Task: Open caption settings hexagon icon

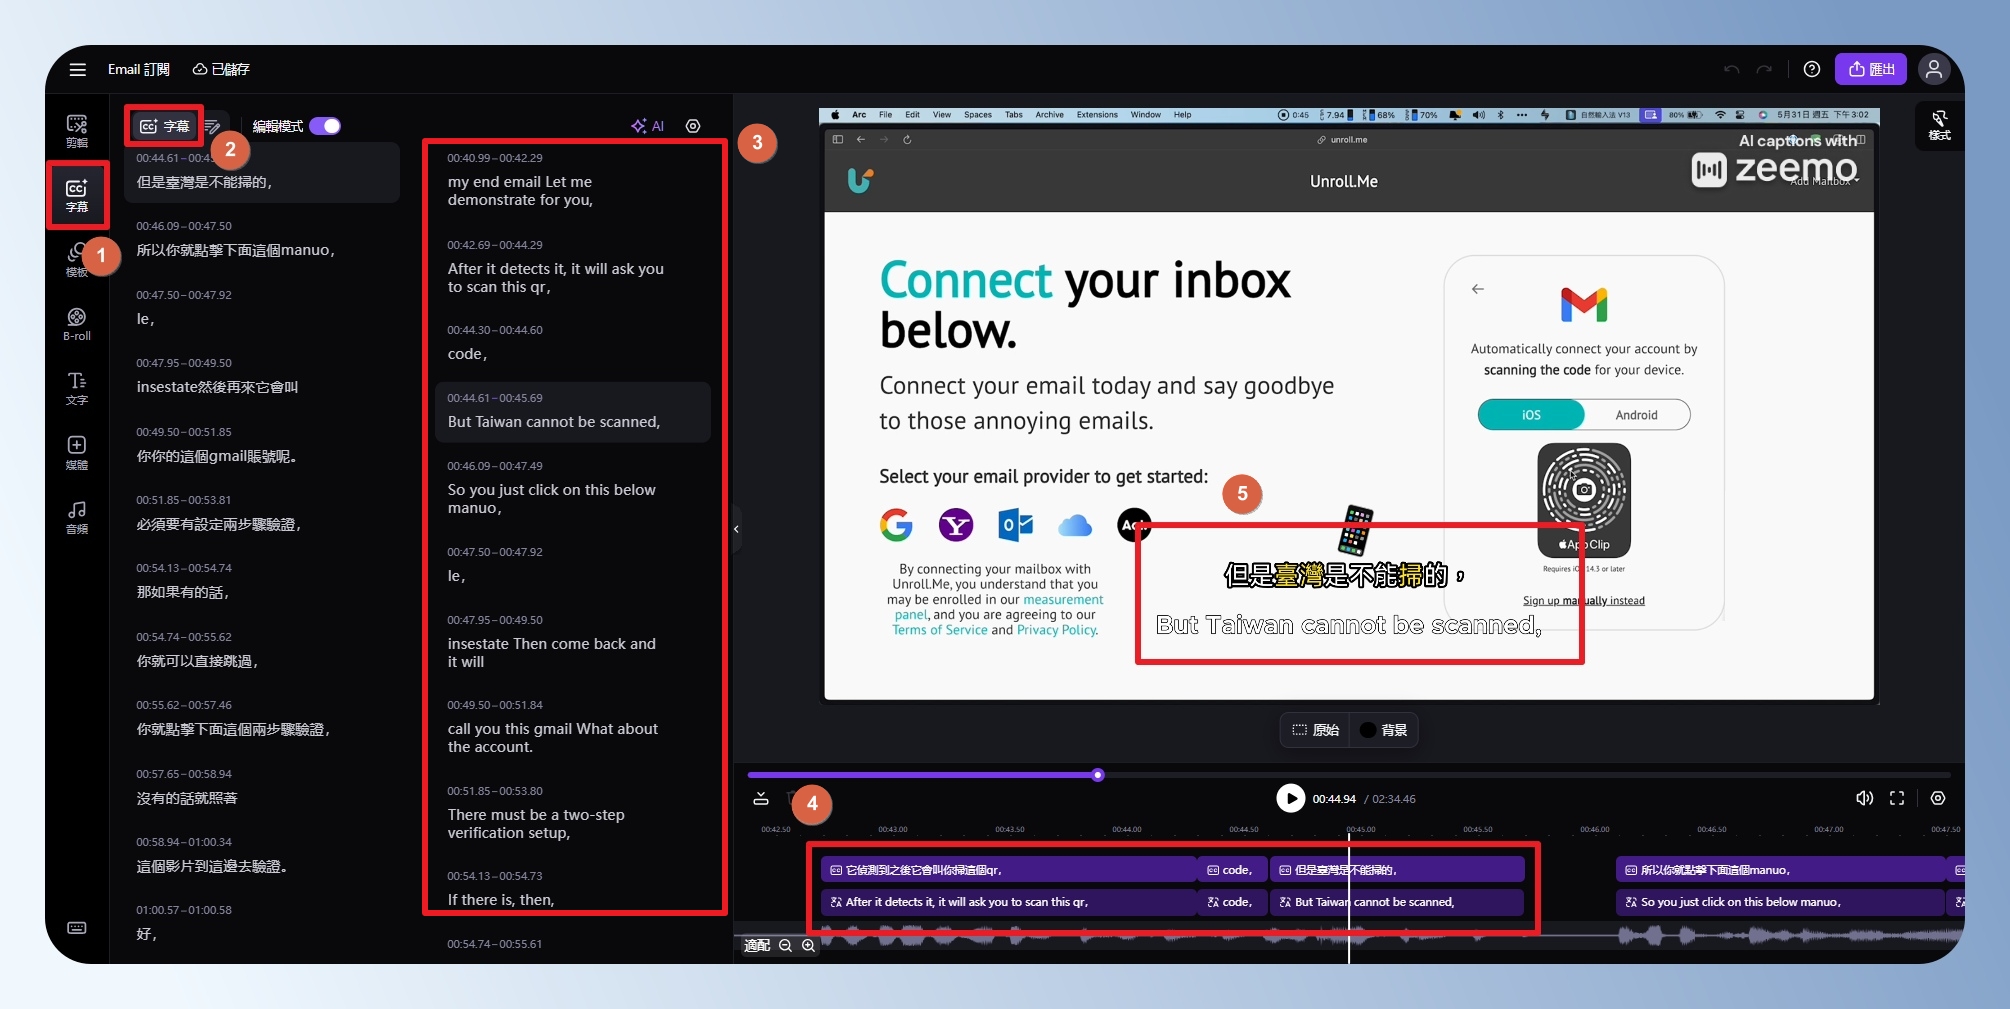Action: (693, 126)
